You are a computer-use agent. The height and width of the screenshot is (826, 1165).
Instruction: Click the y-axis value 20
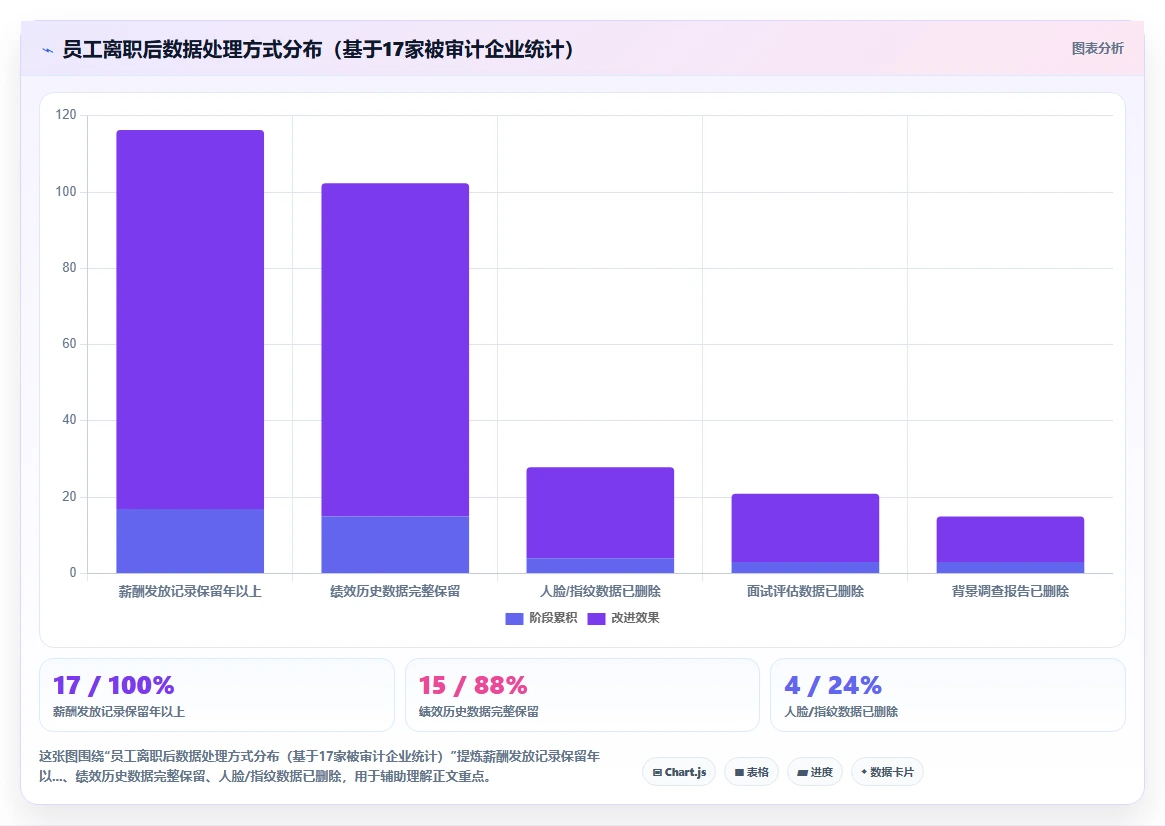69,496
